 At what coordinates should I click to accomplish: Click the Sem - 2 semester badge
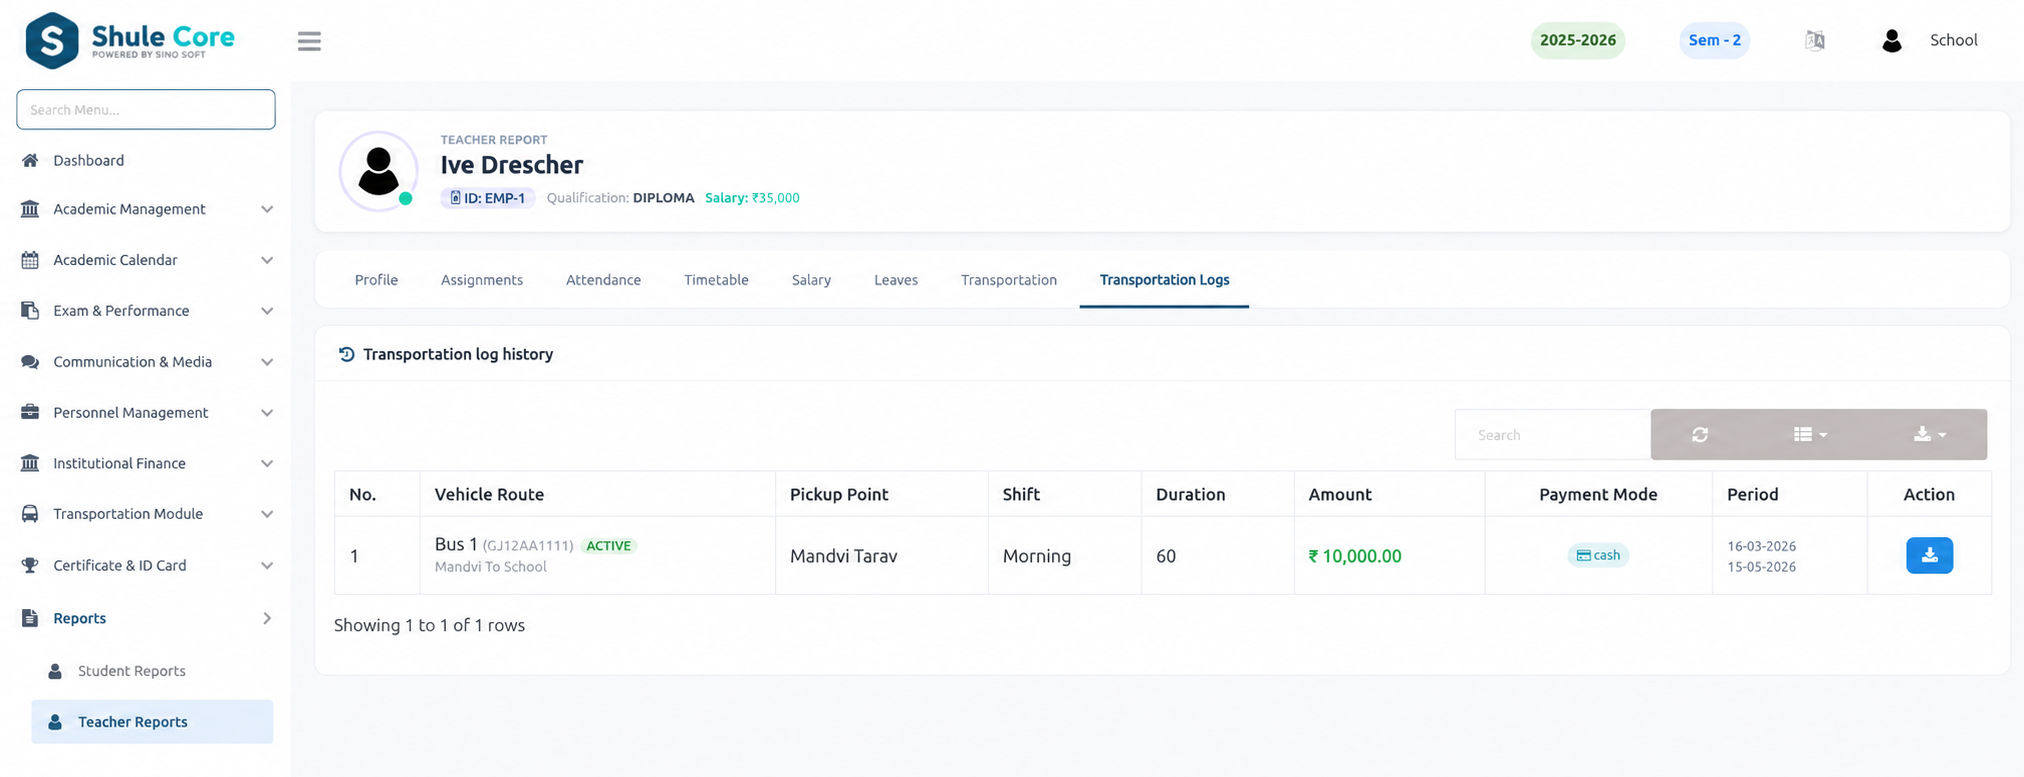click(1714, 40)
